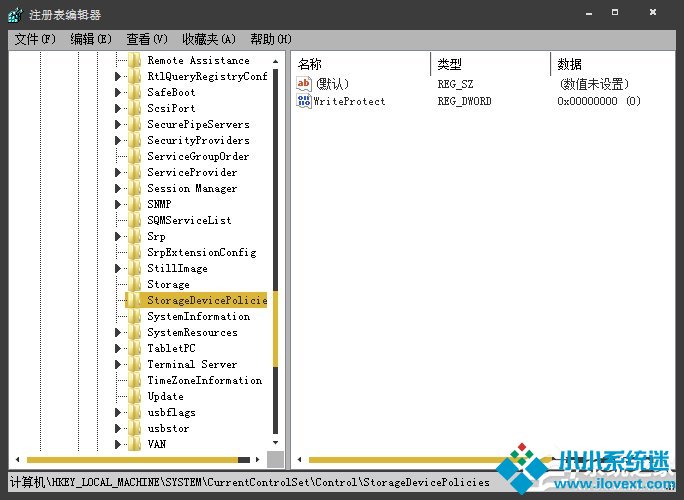Viewport: 684px width, 500px height.
Task: Expand the Srp tree node
Action: [x=118, y=236]
